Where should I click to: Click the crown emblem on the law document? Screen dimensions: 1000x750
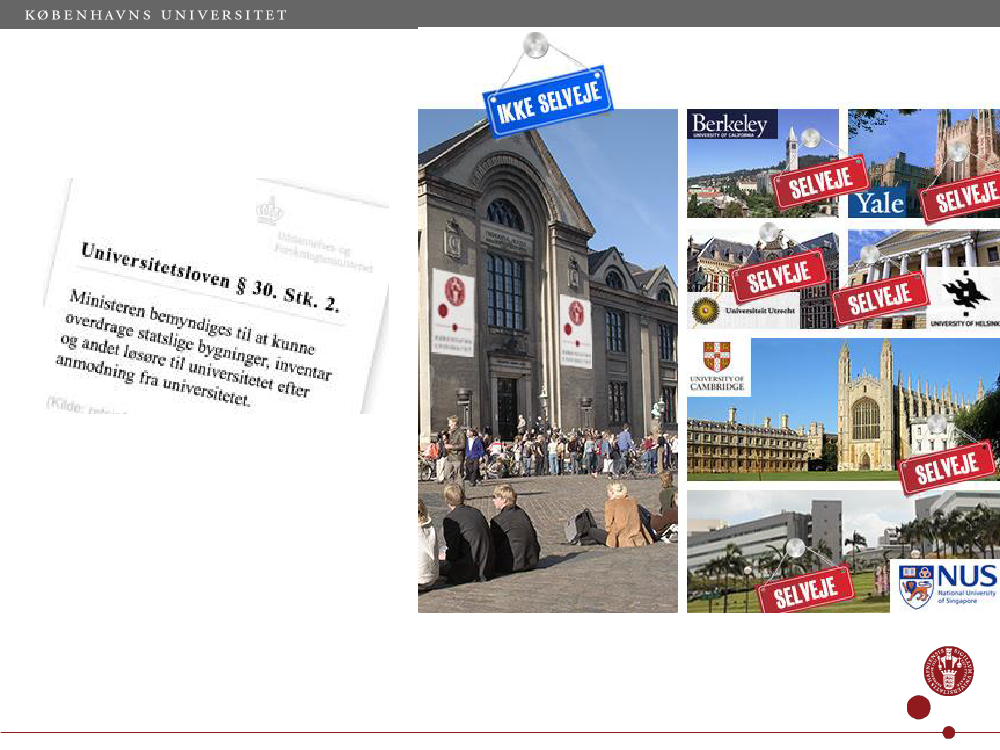270,211
